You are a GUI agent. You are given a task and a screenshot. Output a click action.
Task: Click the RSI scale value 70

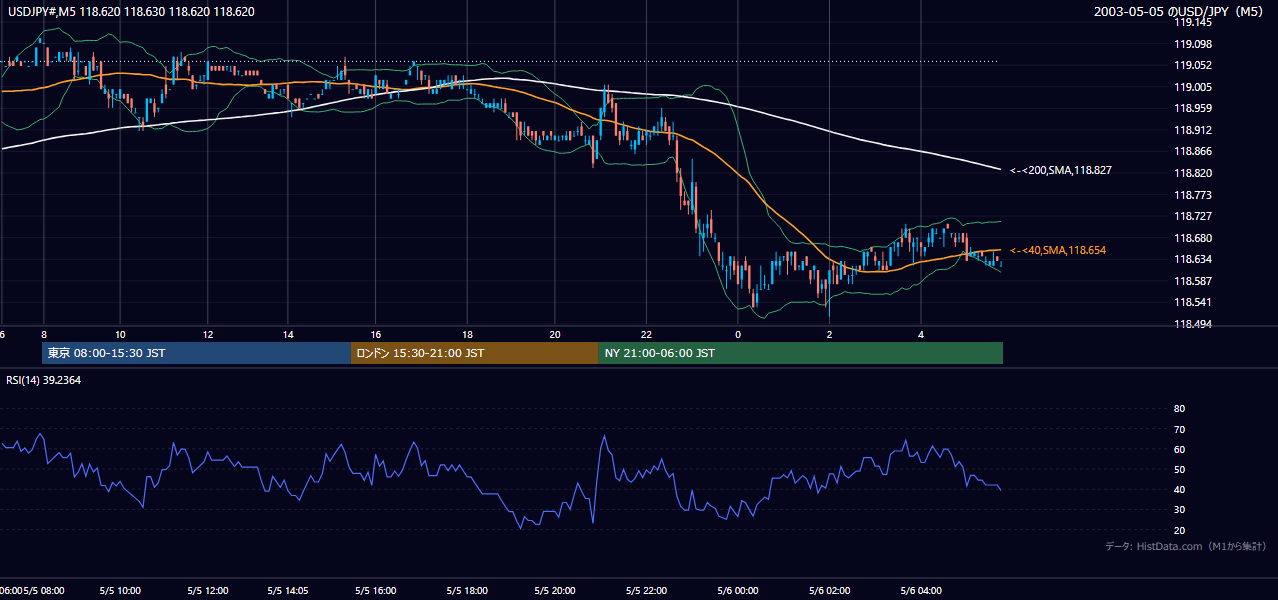(1179, 429)
